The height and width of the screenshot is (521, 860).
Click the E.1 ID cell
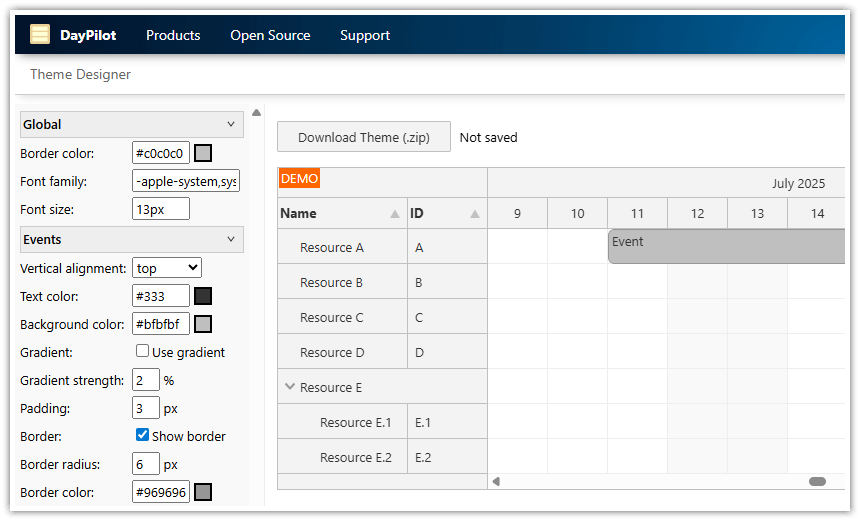[x=448, y=422]
